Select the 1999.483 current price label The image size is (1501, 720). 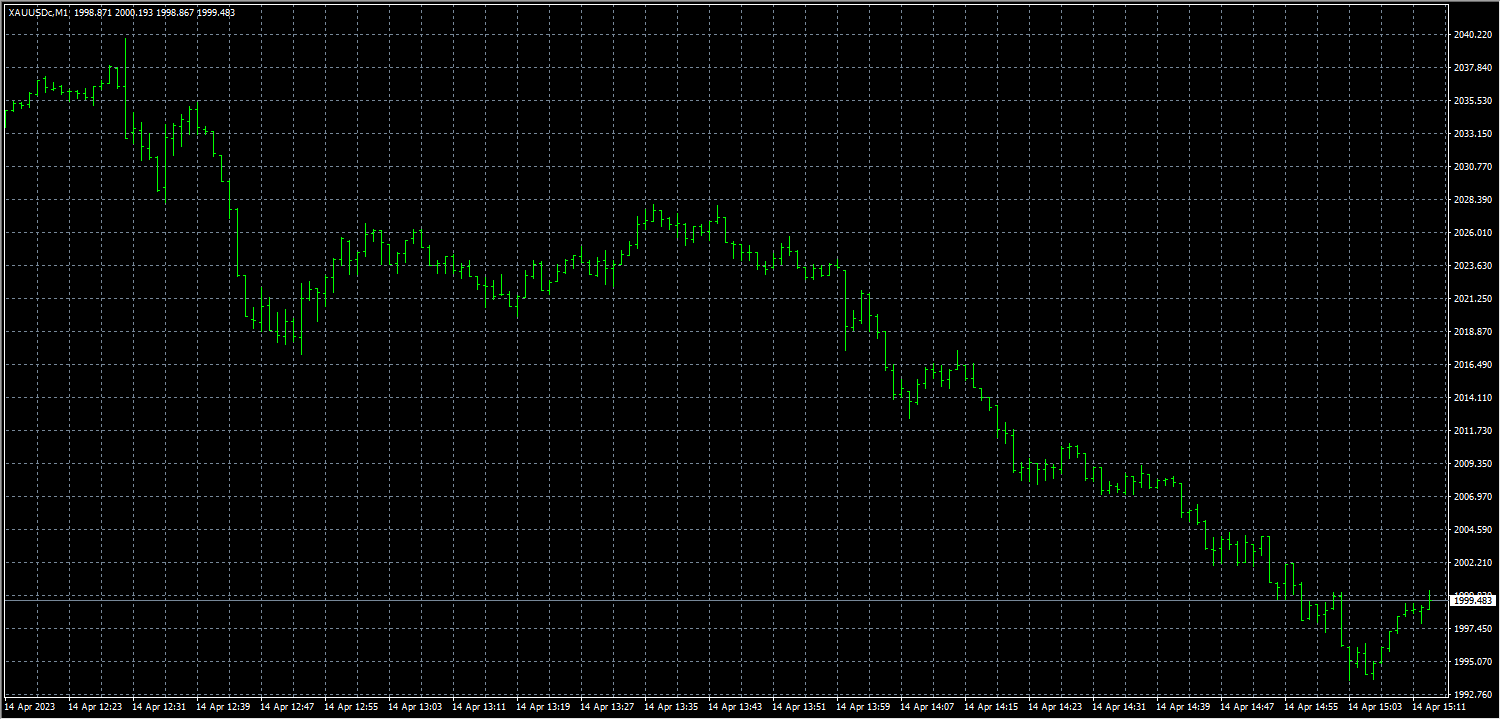pyautogui.click(x=1473, y=600)
